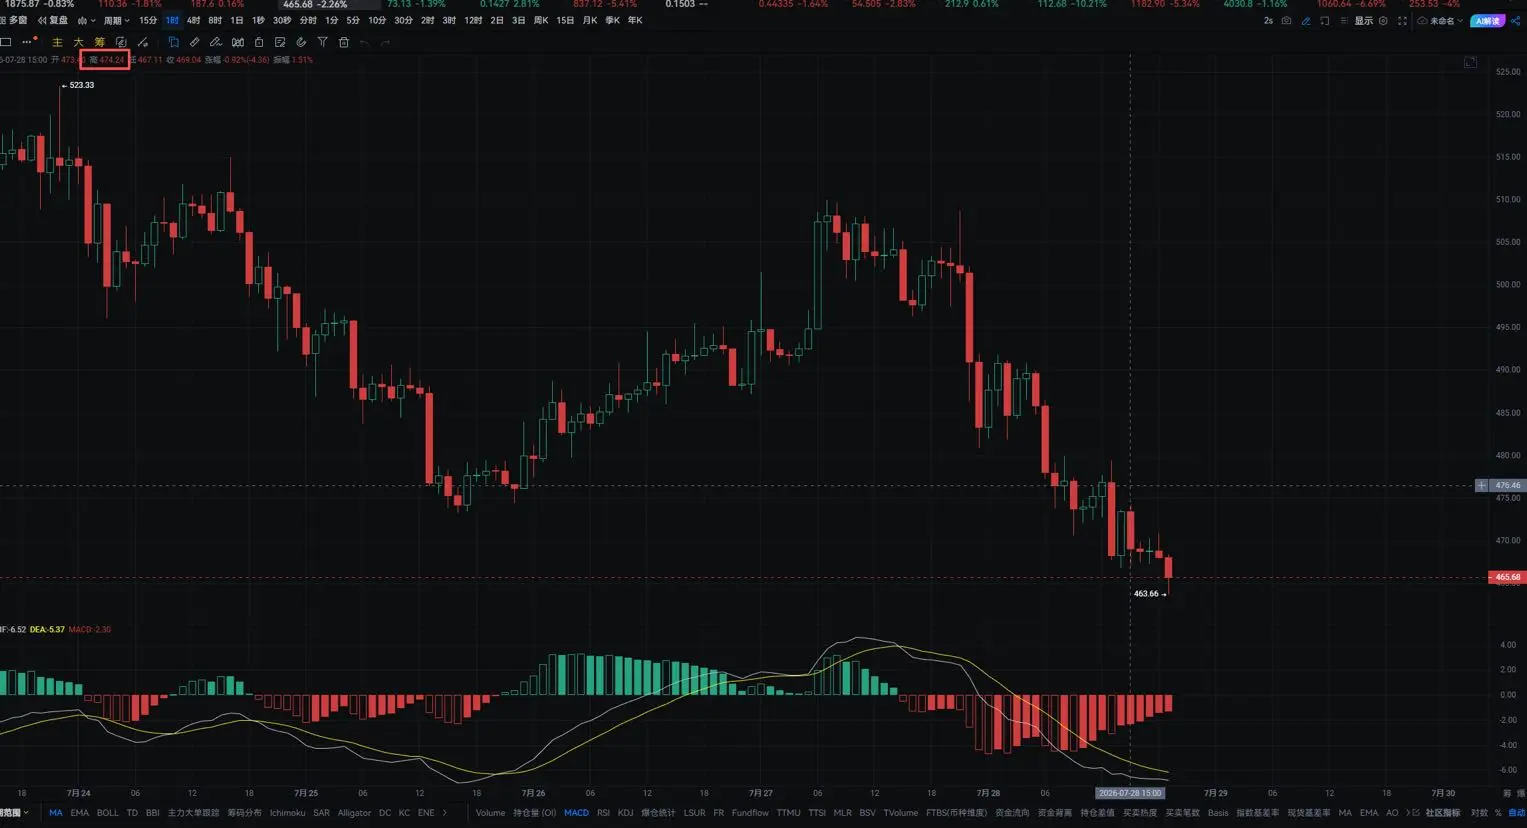Screen dimensions: 1527x828
Task: Select the ruler measure tool
Action: tap(195, 42)
